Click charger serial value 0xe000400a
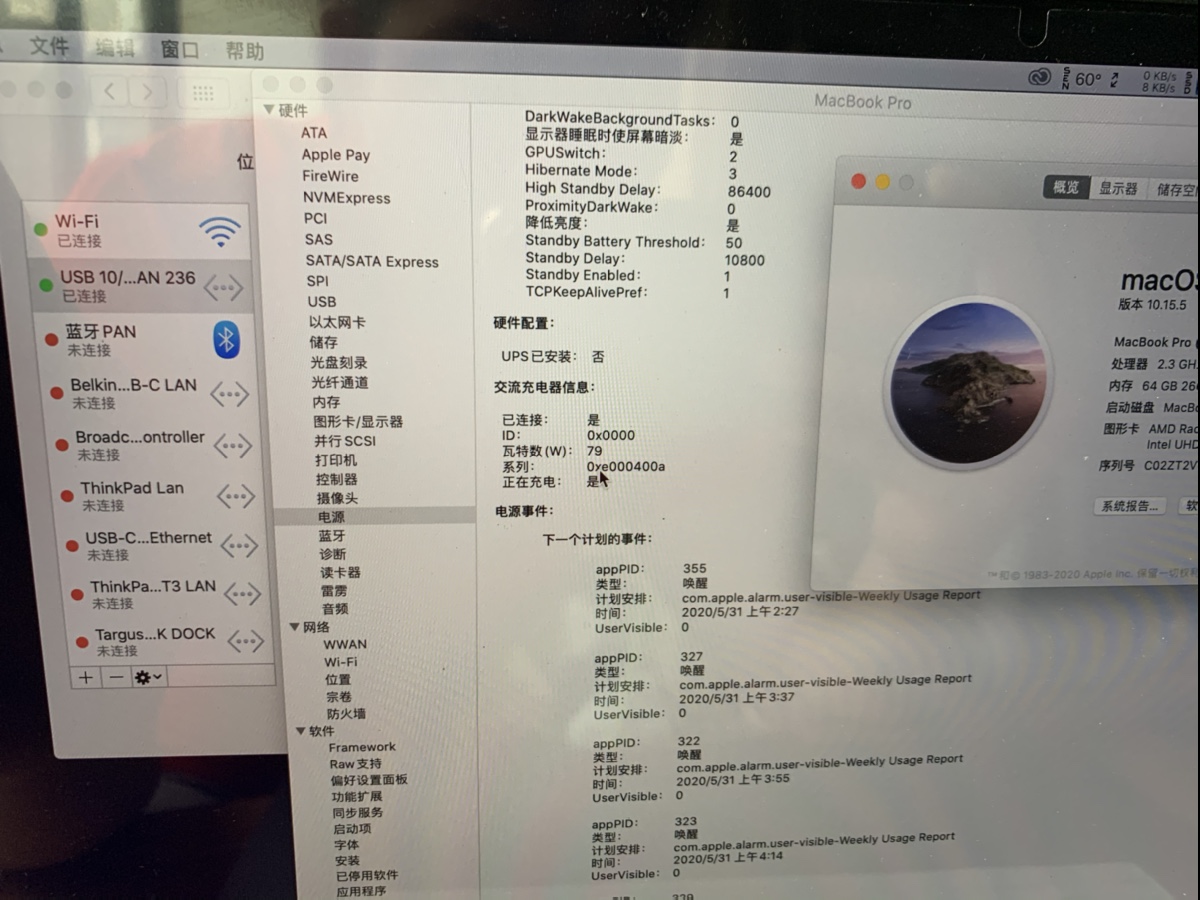Viewport: 1200px width, 900px height. (x=626, y=467)
